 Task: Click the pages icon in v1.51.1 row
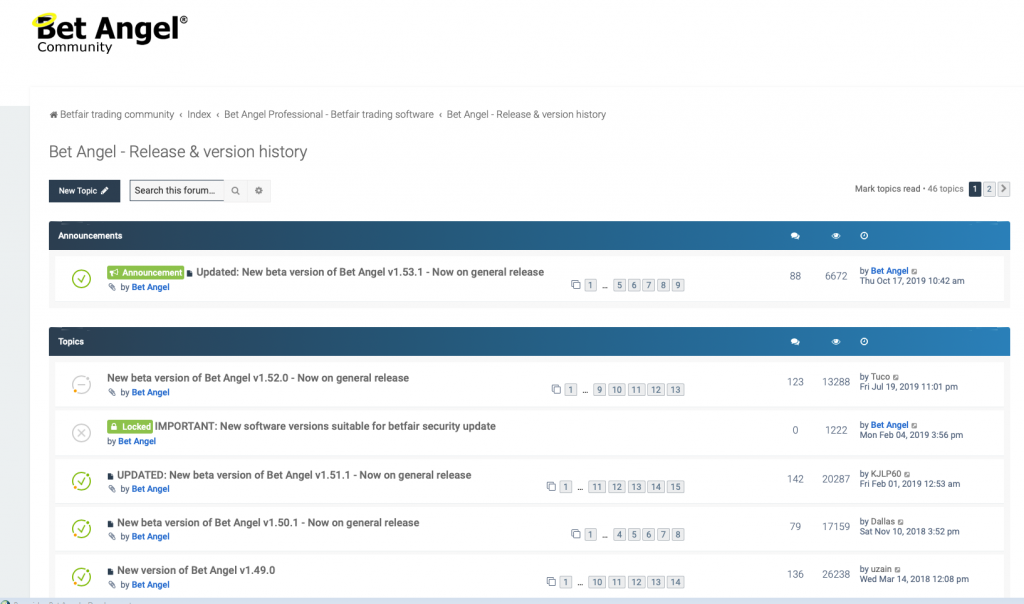(x=551, y=486)
